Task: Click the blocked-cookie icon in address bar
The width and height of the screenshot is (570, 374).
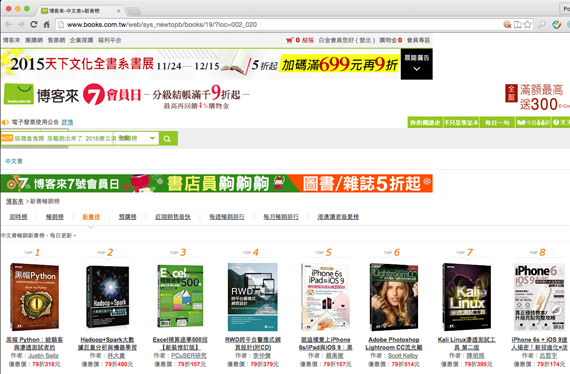Action: (507, 24)
